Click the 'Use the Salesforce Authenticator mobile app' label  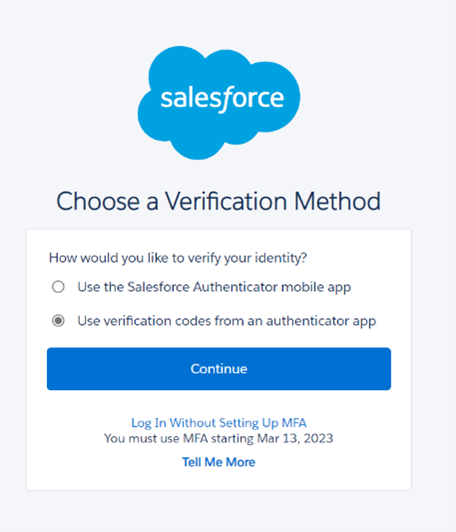214,287
